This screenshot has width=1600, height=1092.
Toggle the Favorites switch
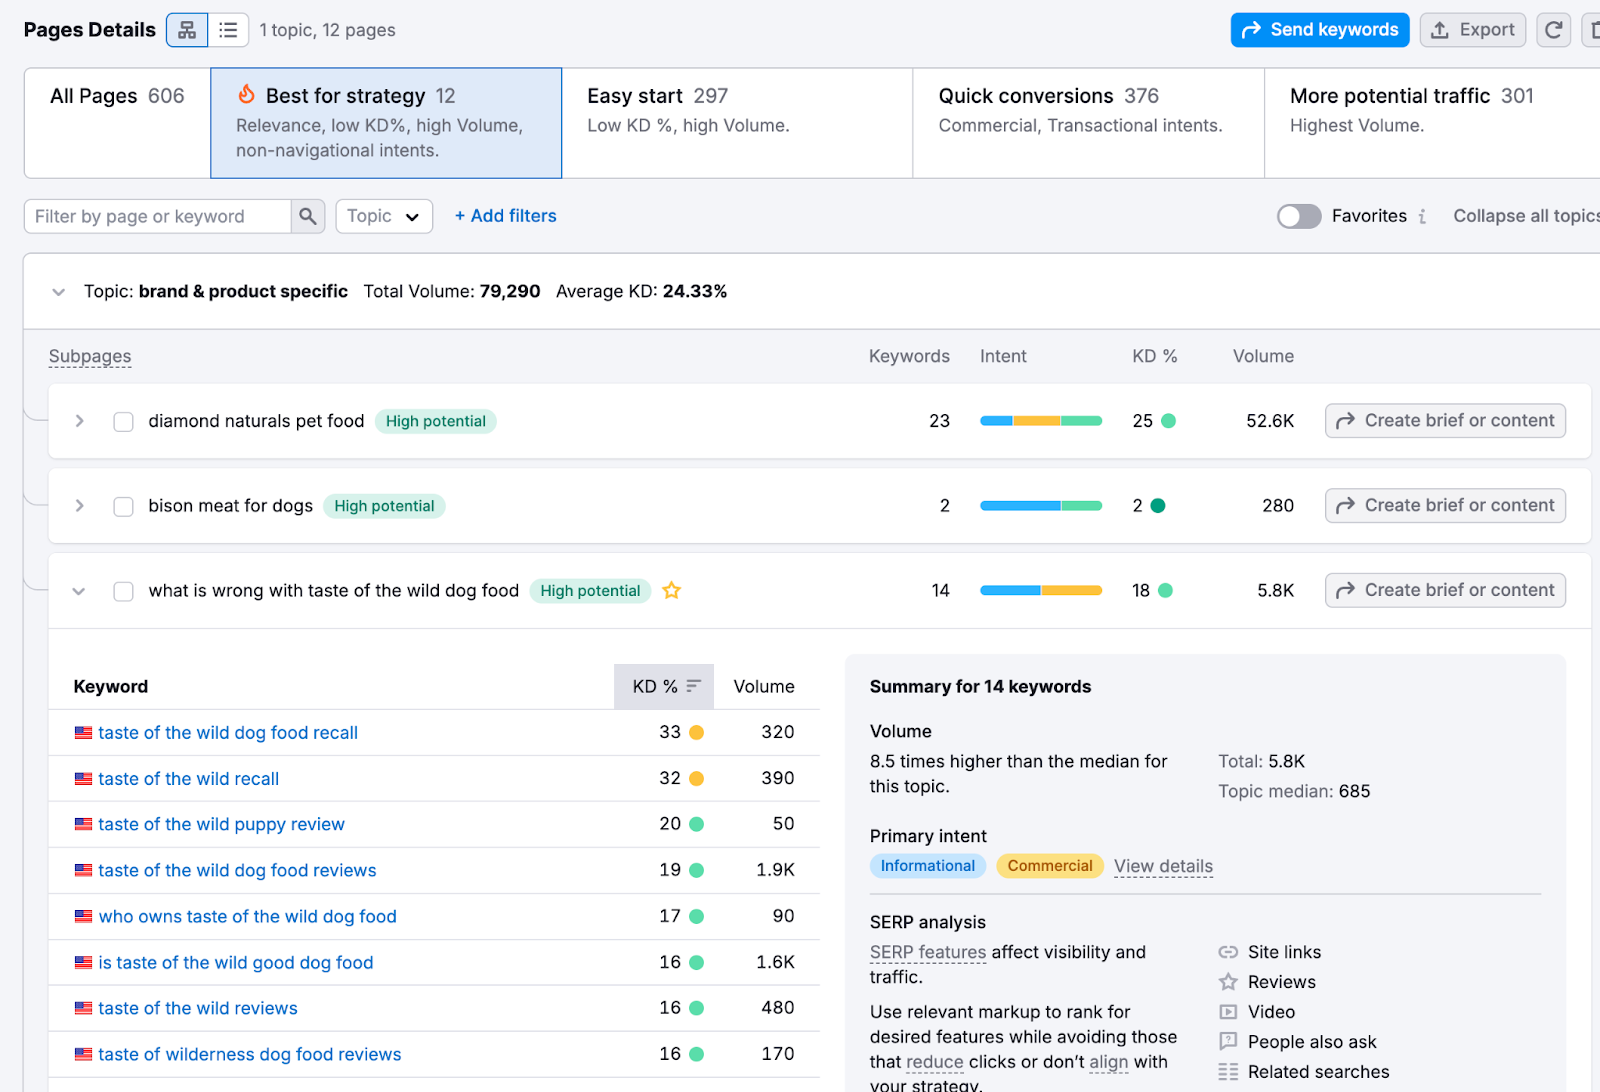tap(1298, 216)
